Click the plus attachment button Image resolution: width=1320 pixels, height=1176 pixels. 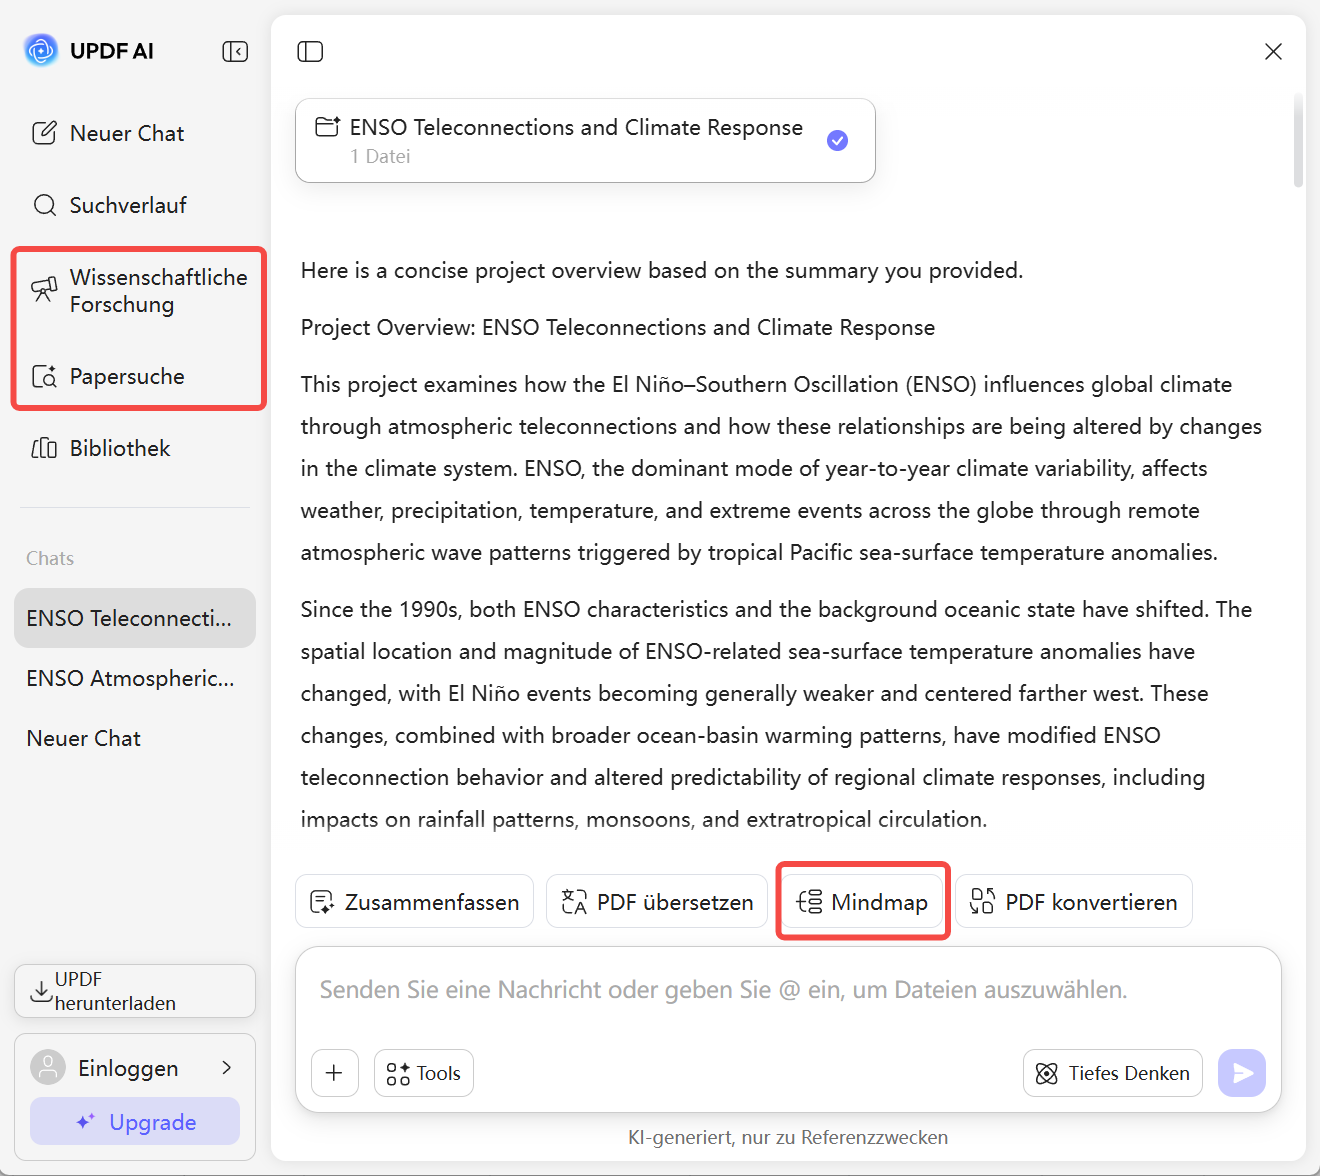coord(334,1073)
